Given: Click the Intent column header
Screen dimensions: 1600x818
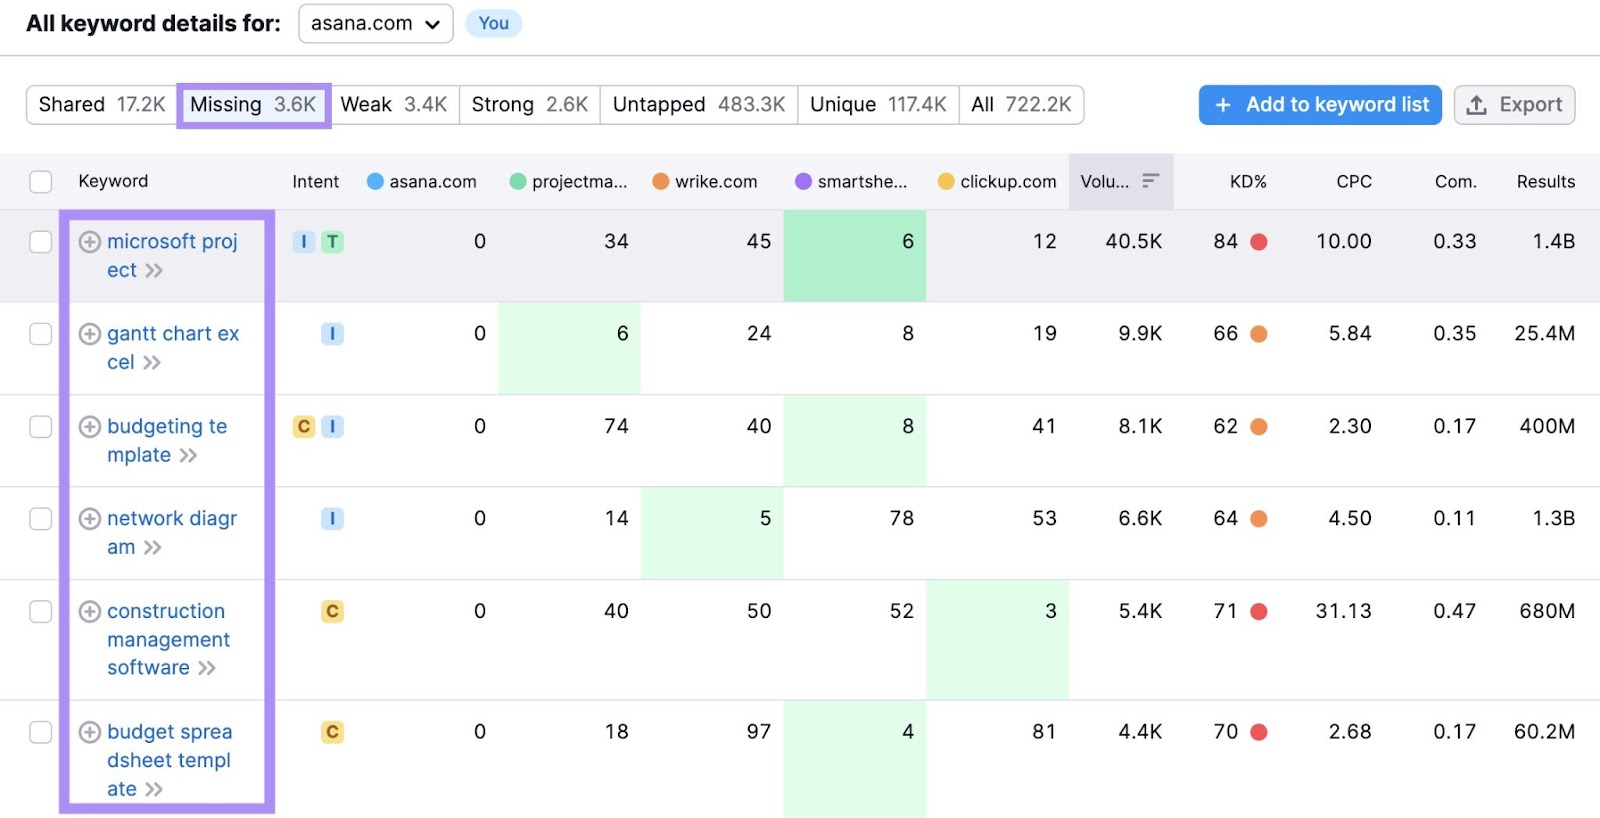Looking at the screenshot, I should [x=315, y=181].
